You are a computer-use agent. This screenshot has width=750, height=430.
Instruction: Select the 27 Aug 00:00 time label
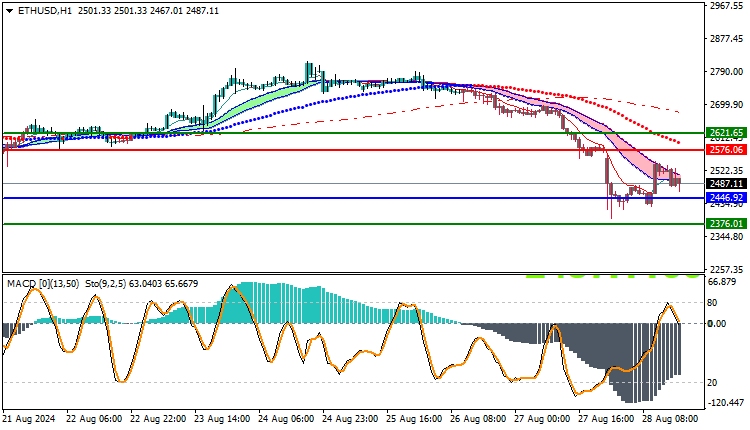click(542, 419)
